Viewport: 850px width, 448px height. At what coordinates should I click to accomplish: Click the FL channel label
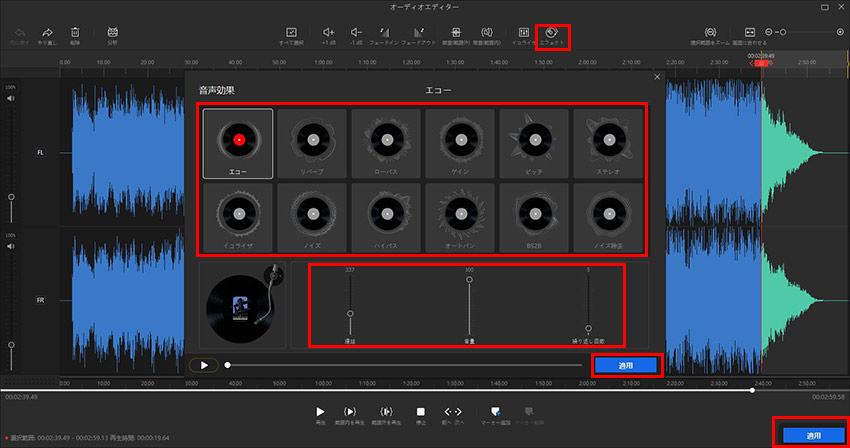pyautogui.click(x=40, y=152)
